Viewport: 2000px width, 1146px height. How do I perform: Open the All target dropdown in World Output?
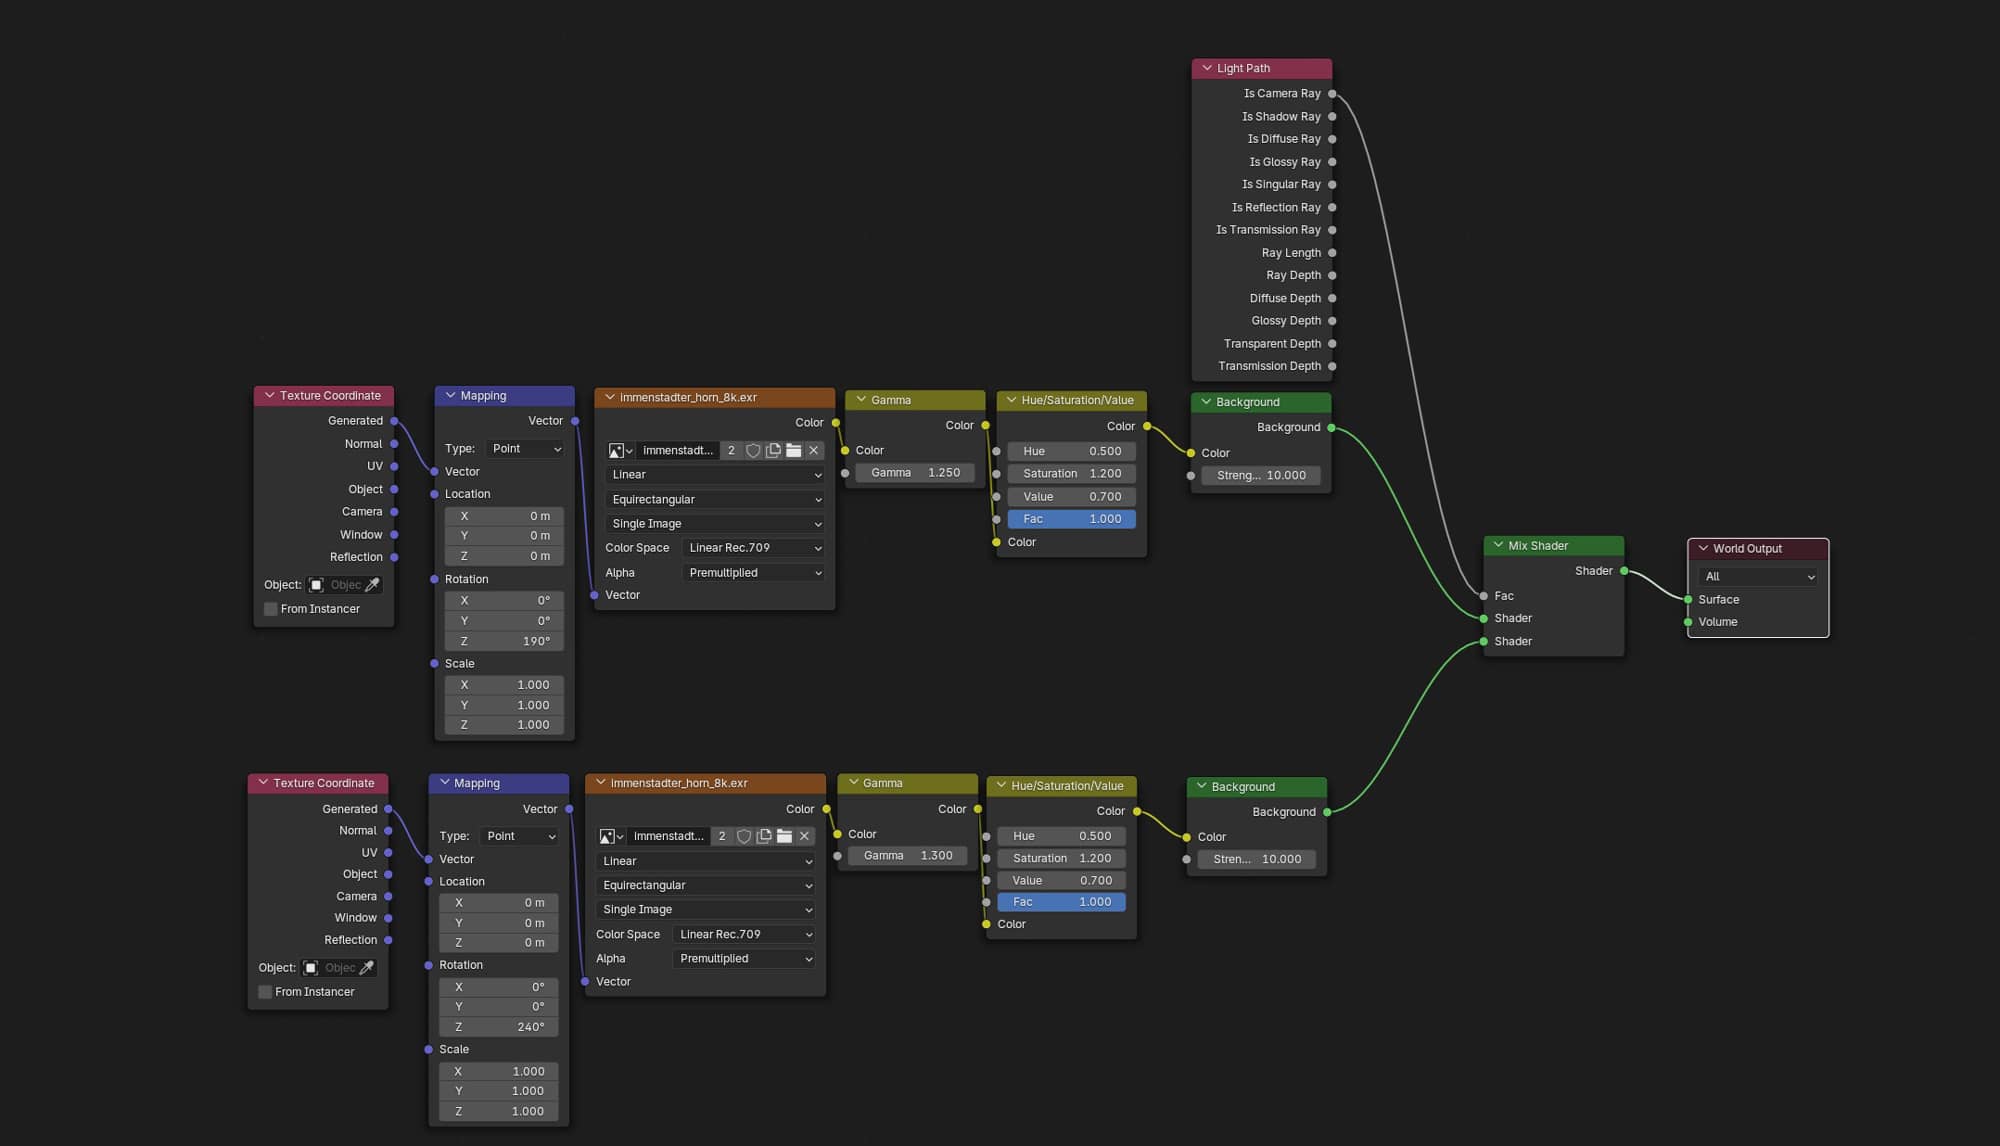(1758, 577)
